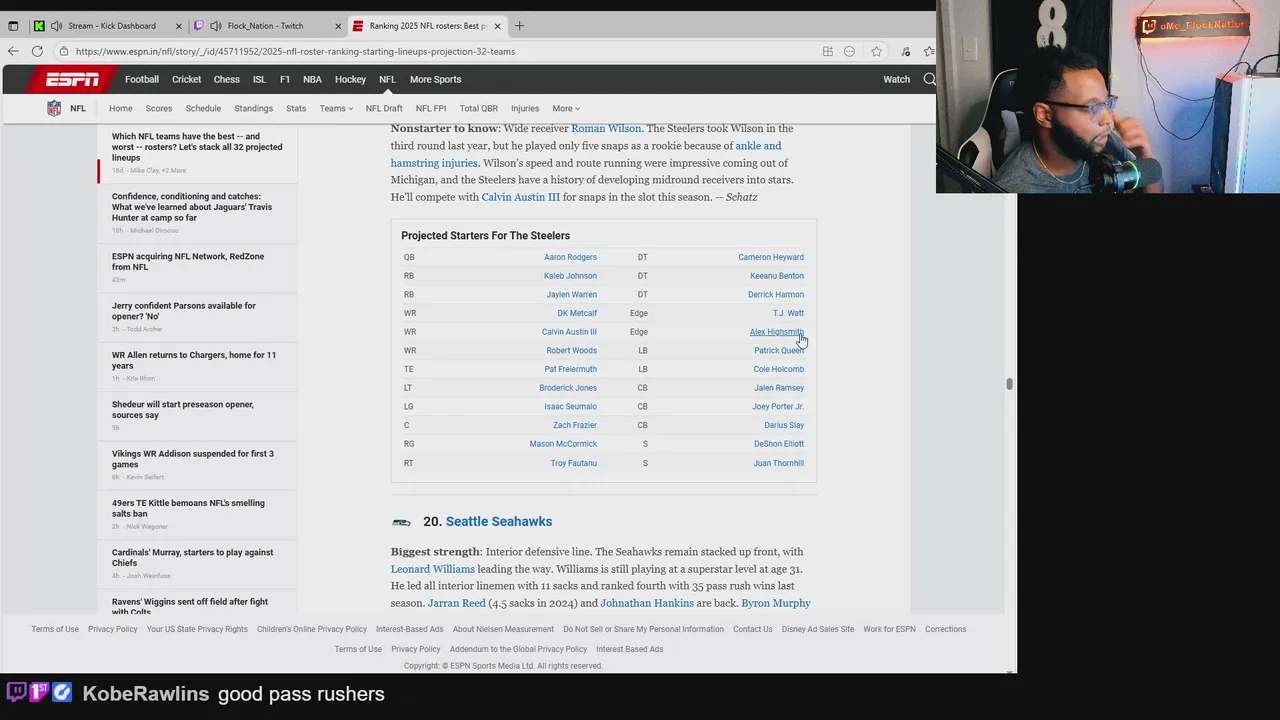
Task: Open ESPN acquiring NFL Network story
Action: tap(188, 262)
